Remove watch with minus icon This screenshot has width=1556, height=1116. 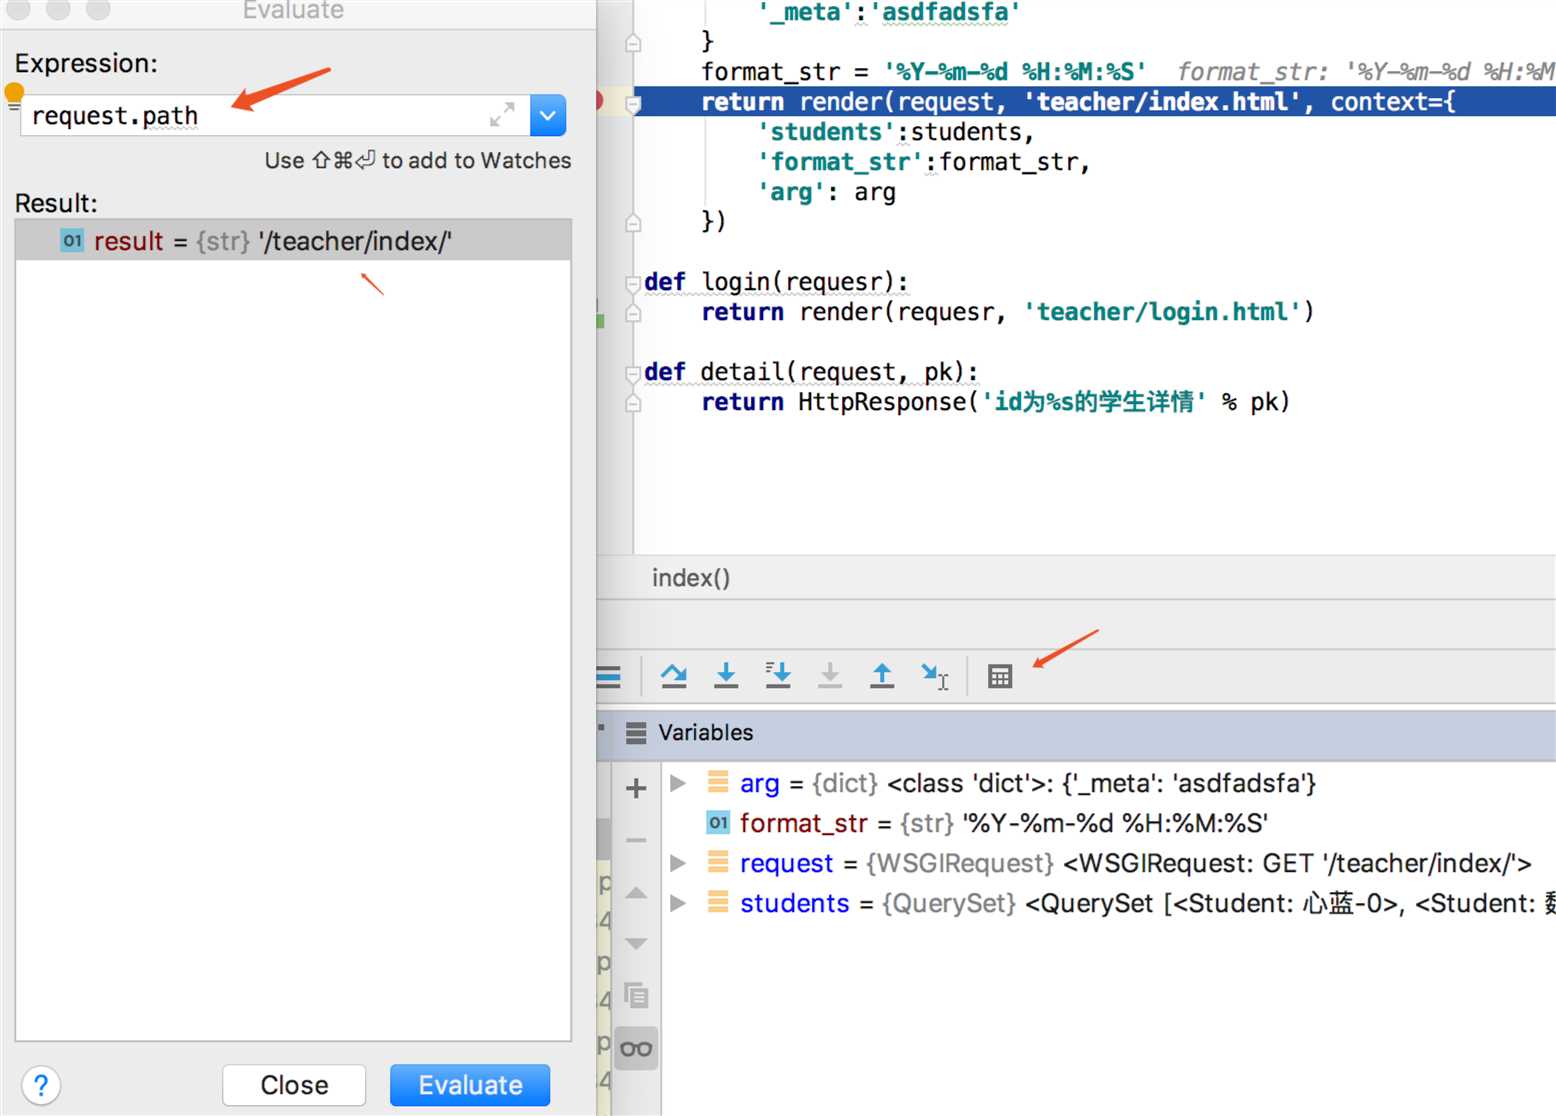coord(636,840)
